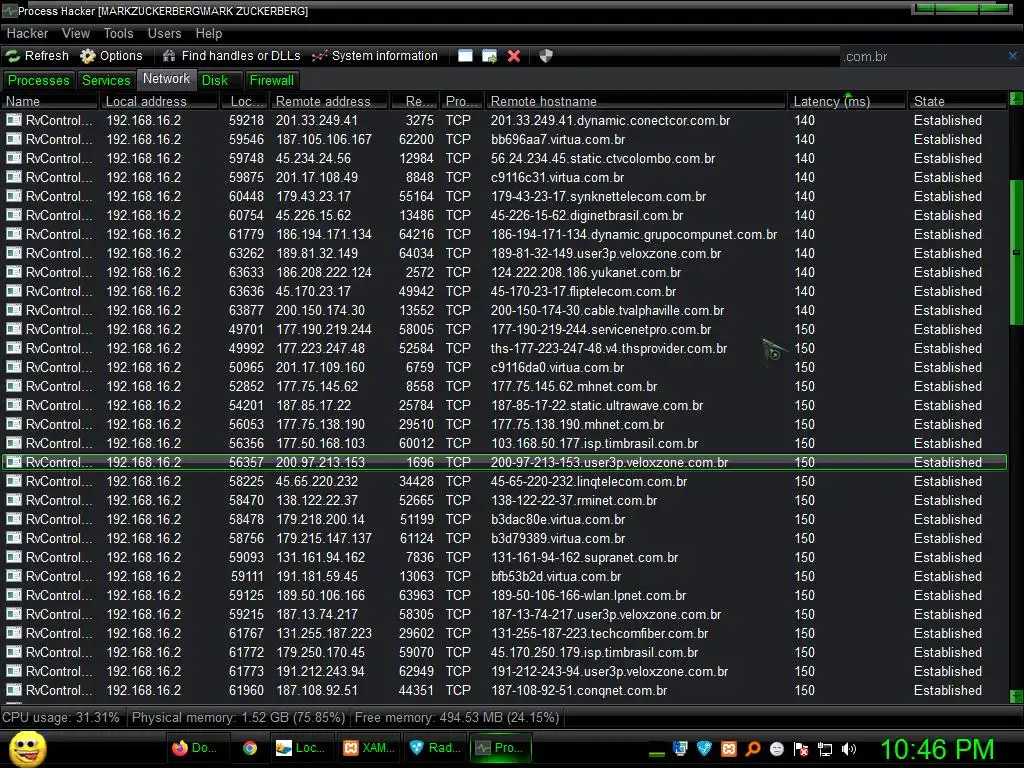The image size is (1024, 768).
Task: Select hostname 131-161-94-162.supranet.com.br
Action: click(584, 557)
